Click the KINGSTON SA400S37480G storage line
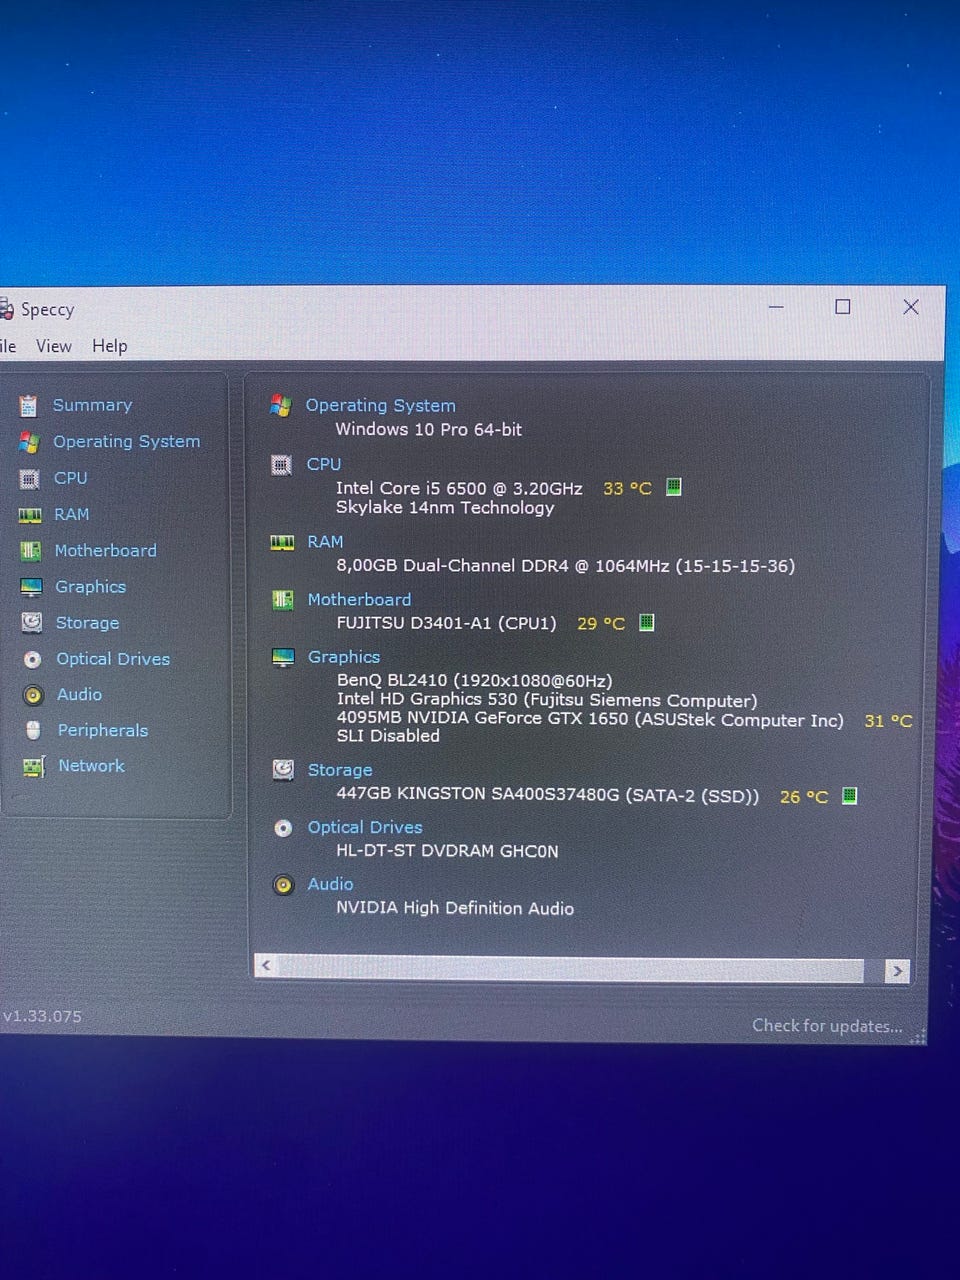The image size is (960, 1280). pos(548,795)
